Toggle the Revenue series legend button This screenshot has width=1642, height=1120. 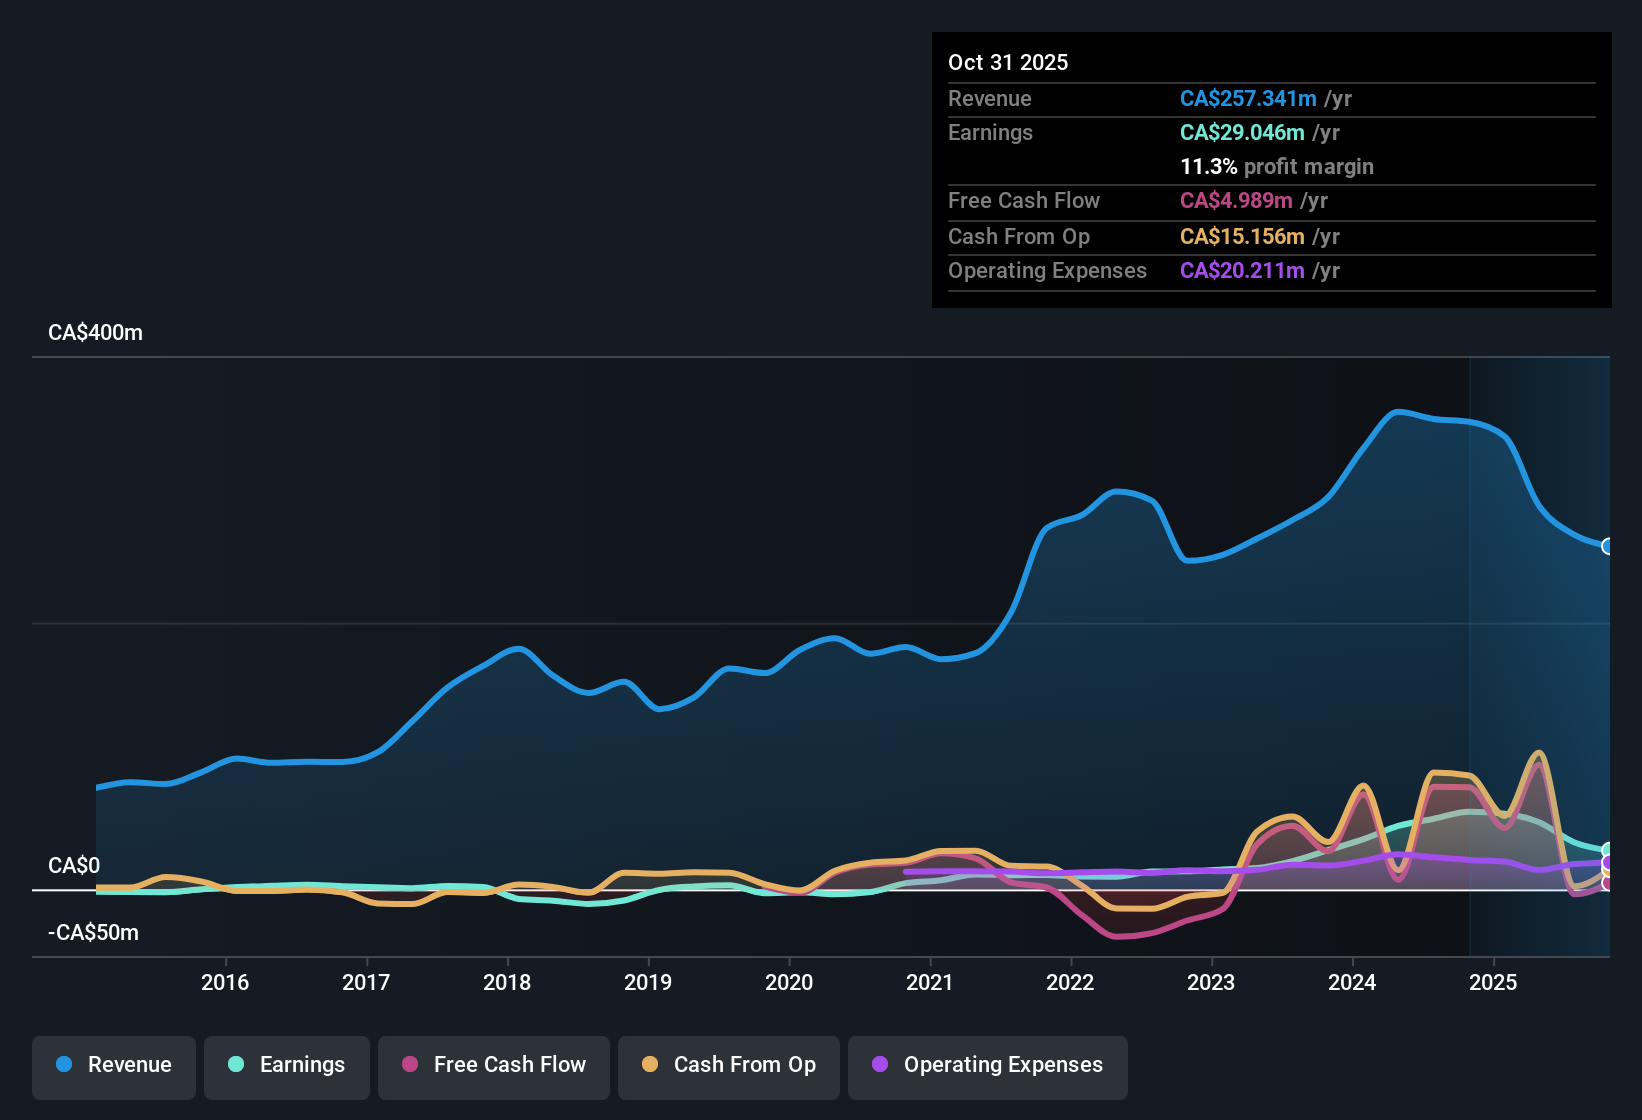tap(114, 1067)
